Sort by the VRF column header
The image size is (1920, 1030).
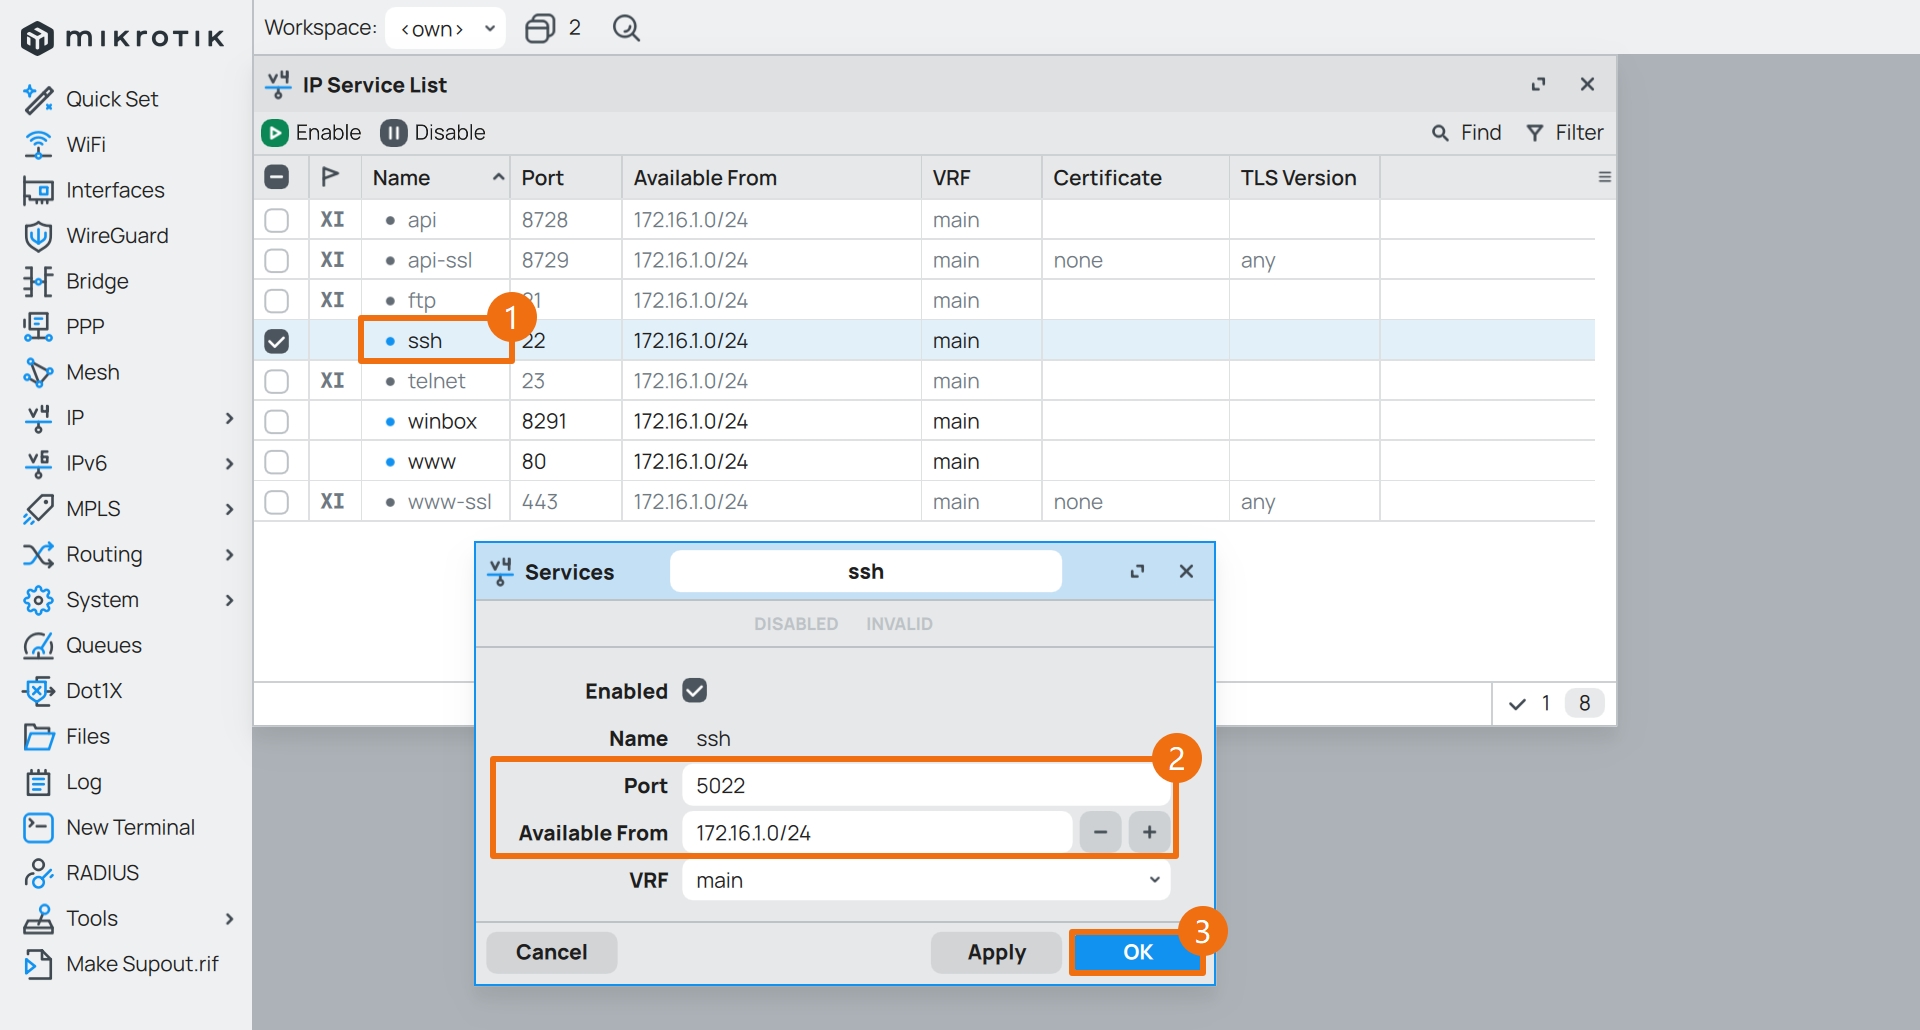coord(981,177)
